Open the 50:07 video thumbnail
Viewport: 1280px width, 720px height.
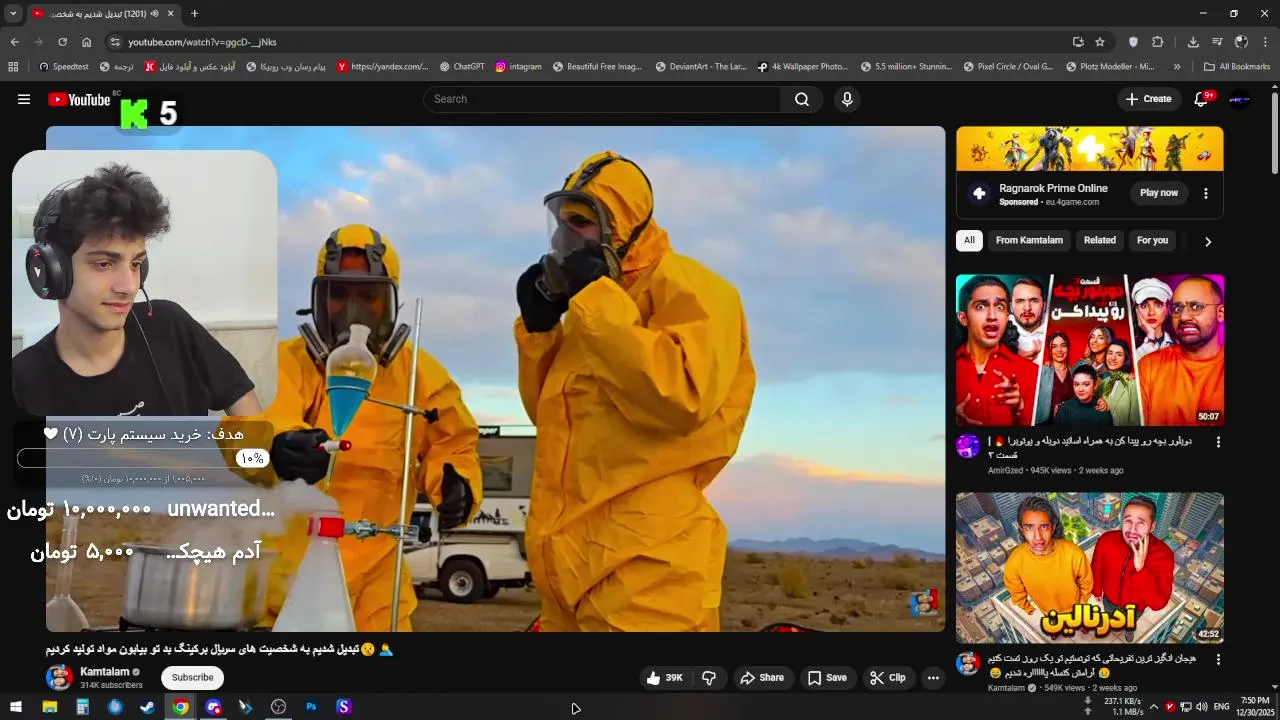1090,351
